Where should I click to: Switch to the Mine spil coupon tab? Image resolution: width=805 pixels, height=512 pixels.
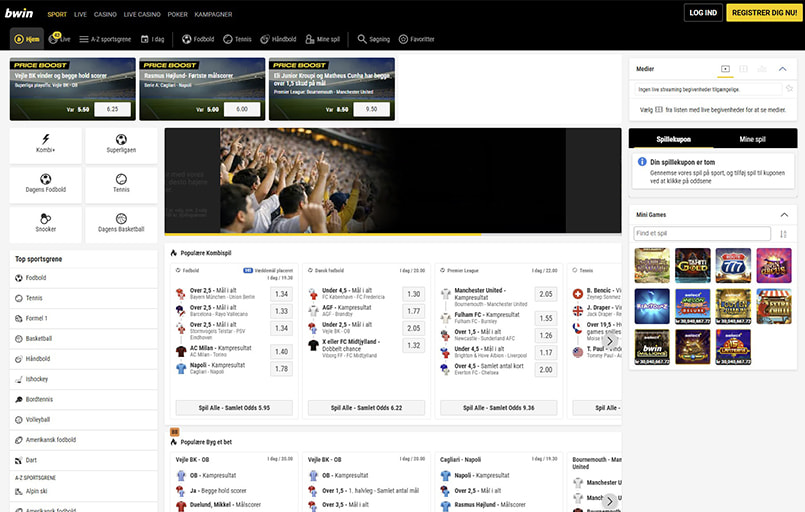point(752,139)
